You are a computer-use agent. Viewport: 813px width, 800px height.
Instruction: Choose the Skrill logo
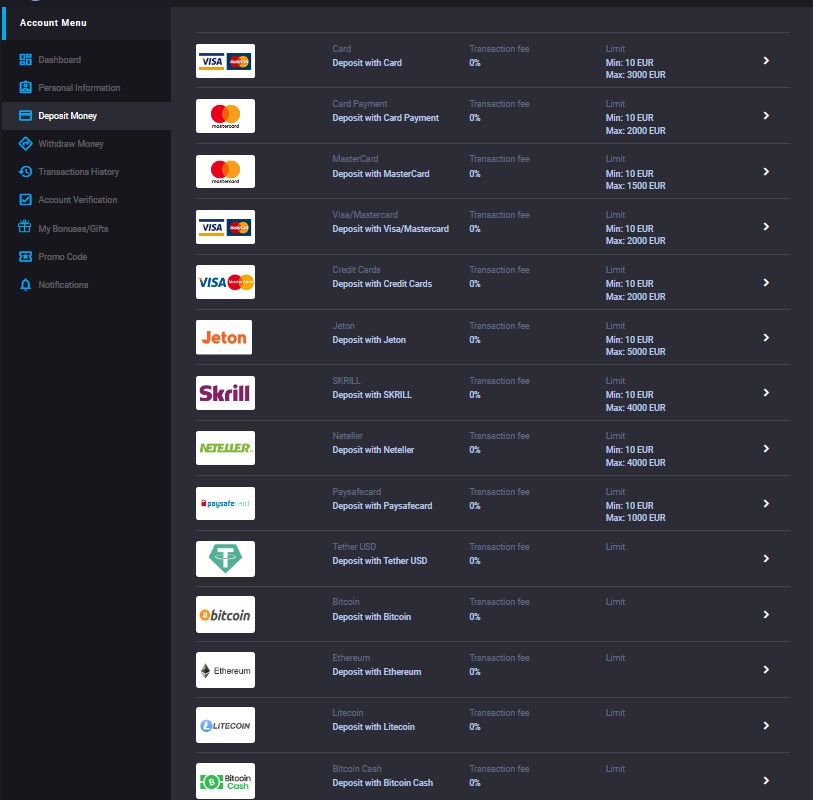pyautogui.click(x=225, y=393)
